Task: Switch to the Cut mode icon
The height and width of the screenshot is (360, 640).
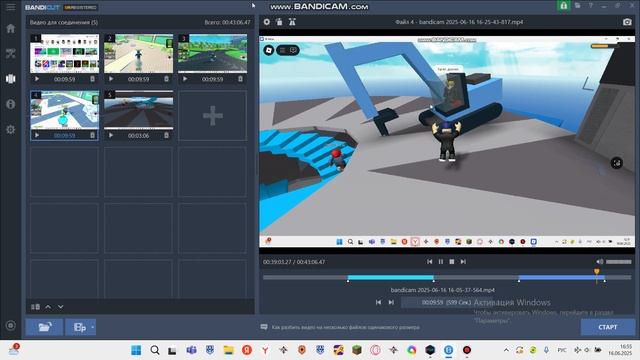Action: pos(11,53)
